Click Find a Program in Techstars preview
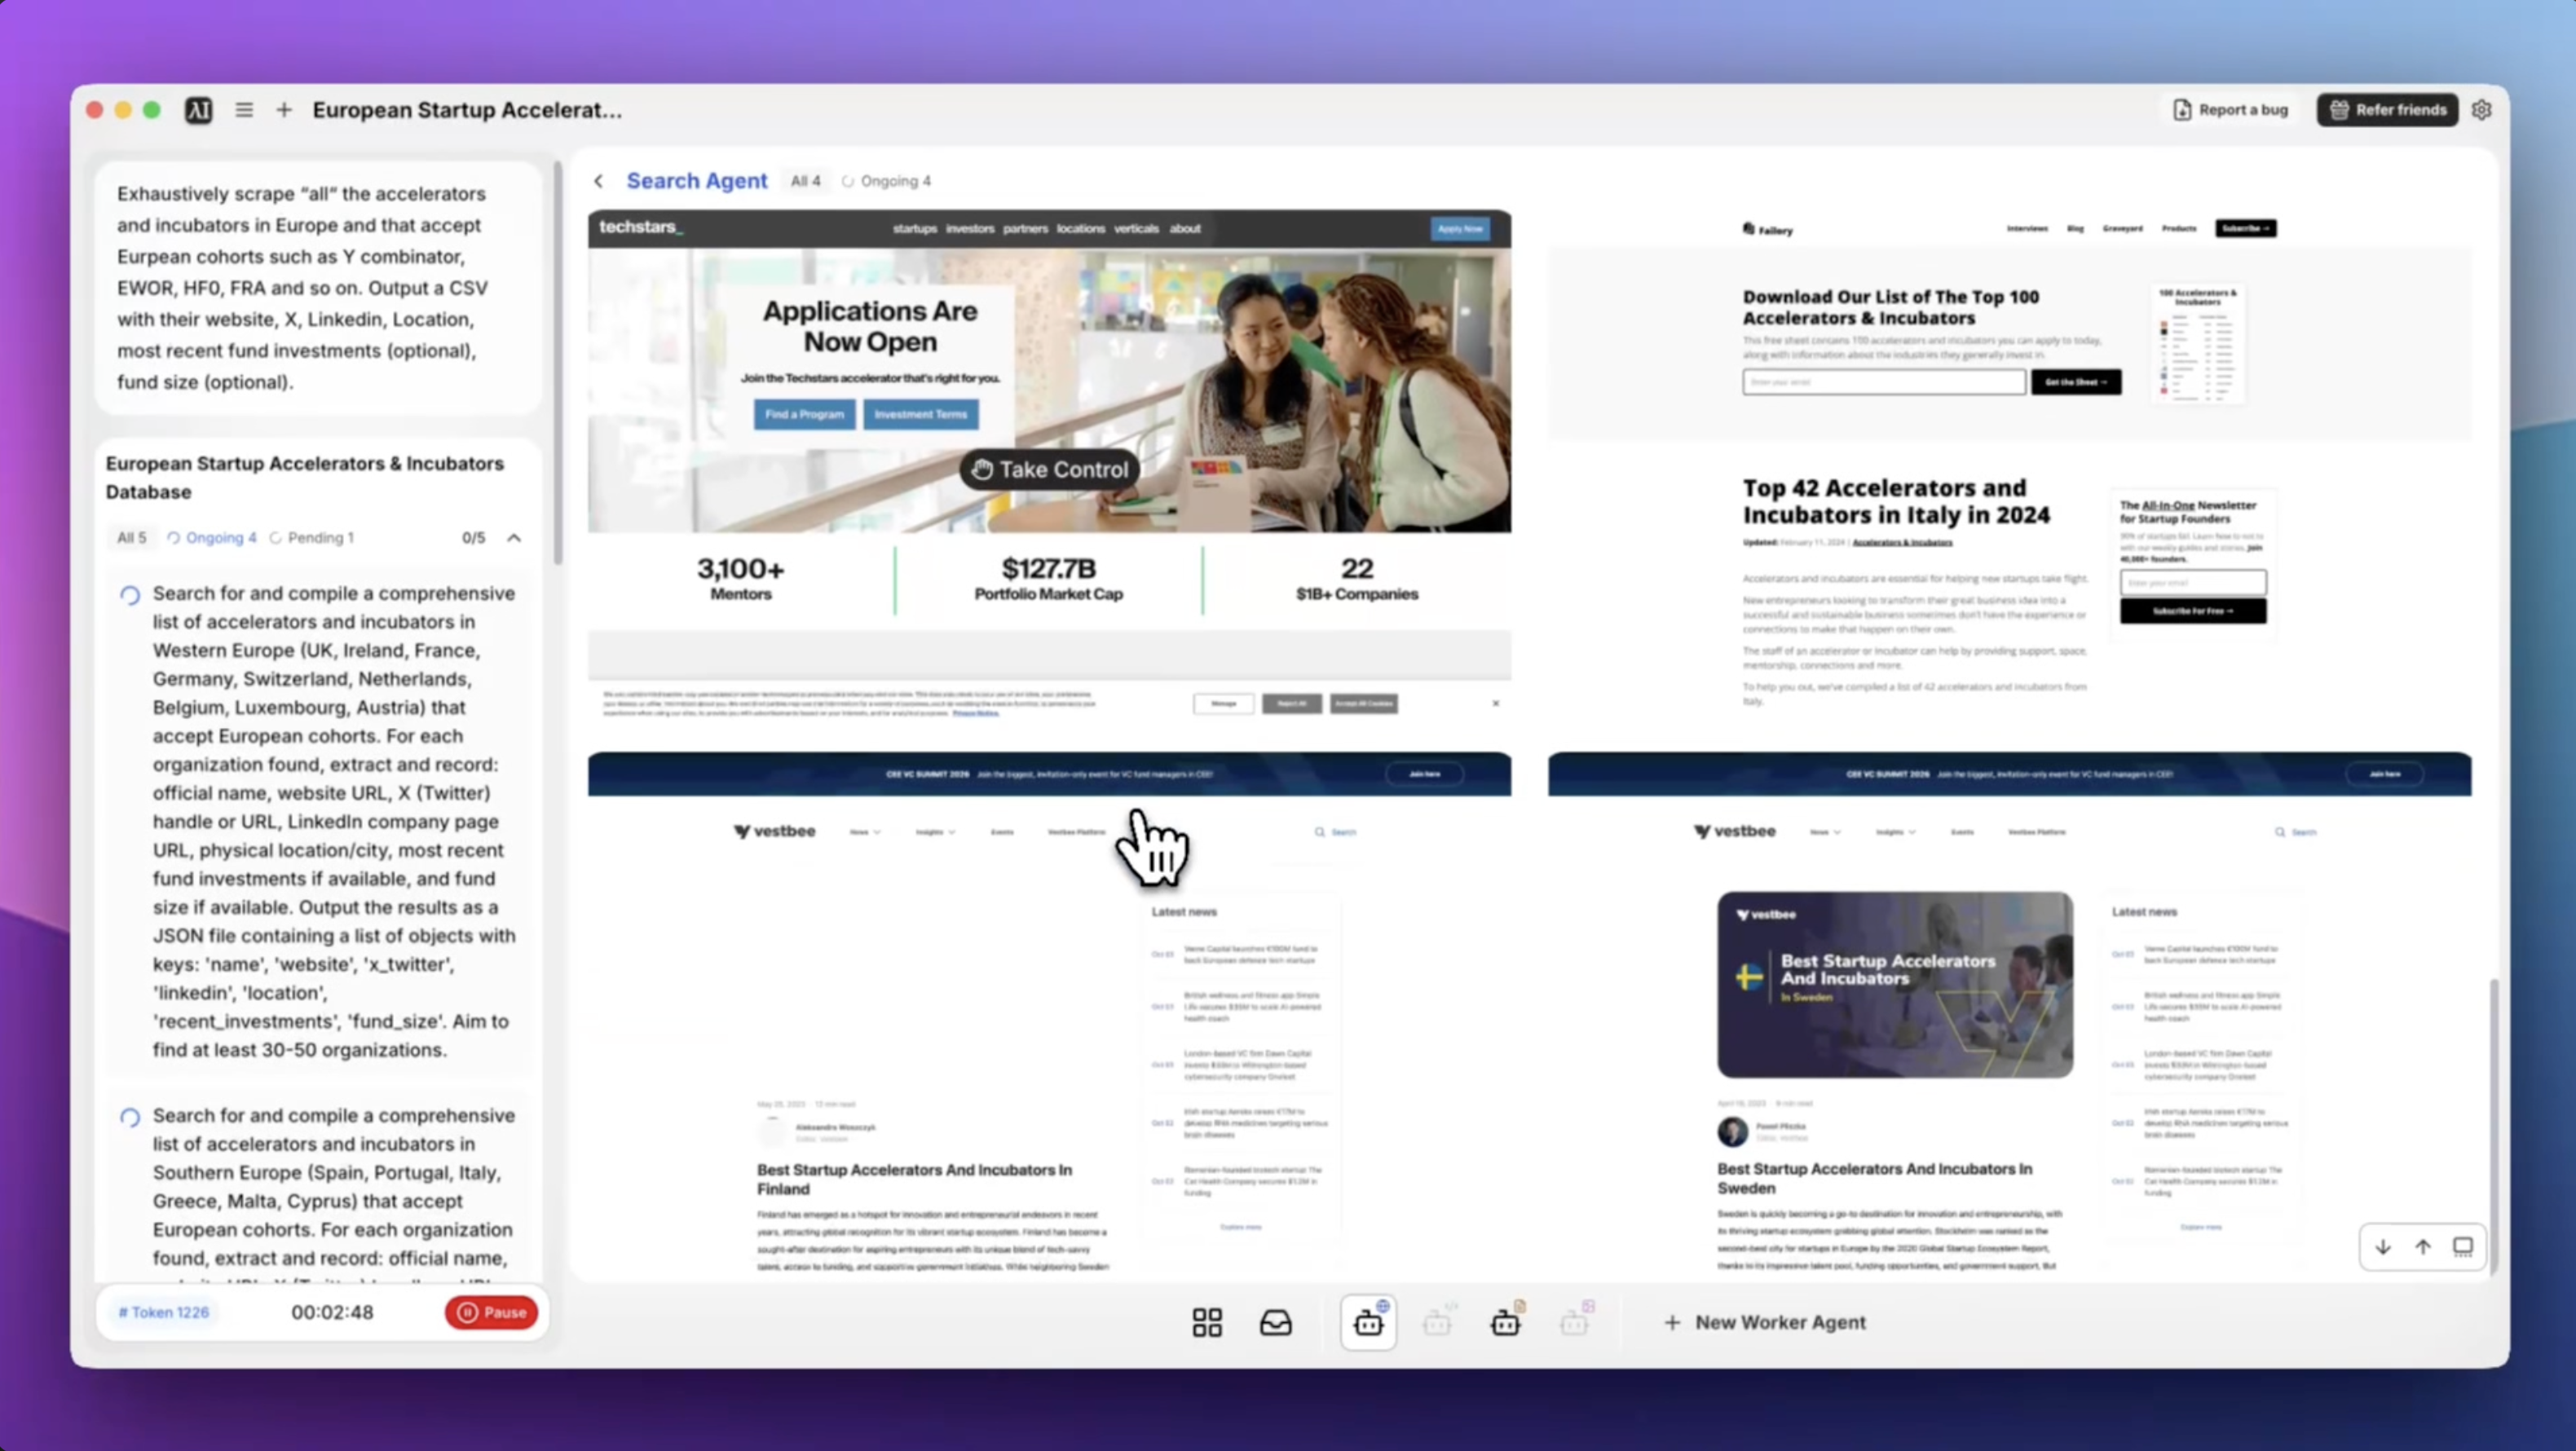Screen dimensions: 2576x1451 click(x=804, y=414)
